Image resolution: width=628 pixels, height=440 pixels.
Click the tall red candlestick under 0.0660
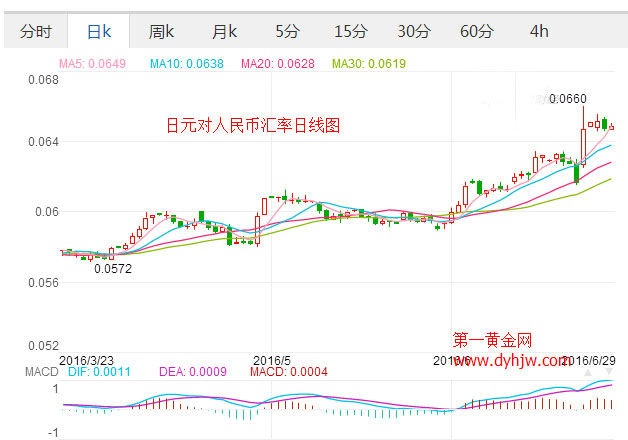[584, 146]
